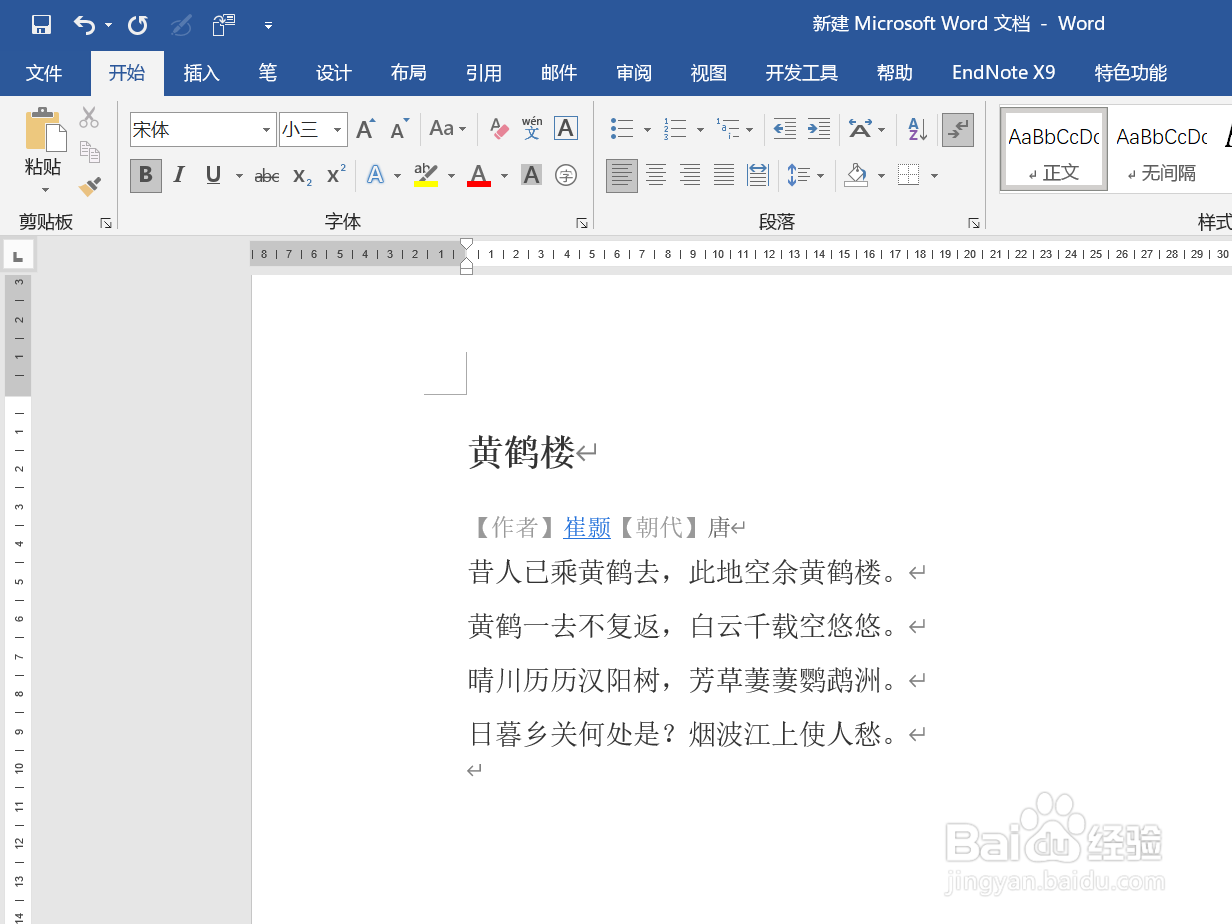Open the Change Case Aa menu
This screenshot has width=1232, height=924.
click(x=448, y=128)
